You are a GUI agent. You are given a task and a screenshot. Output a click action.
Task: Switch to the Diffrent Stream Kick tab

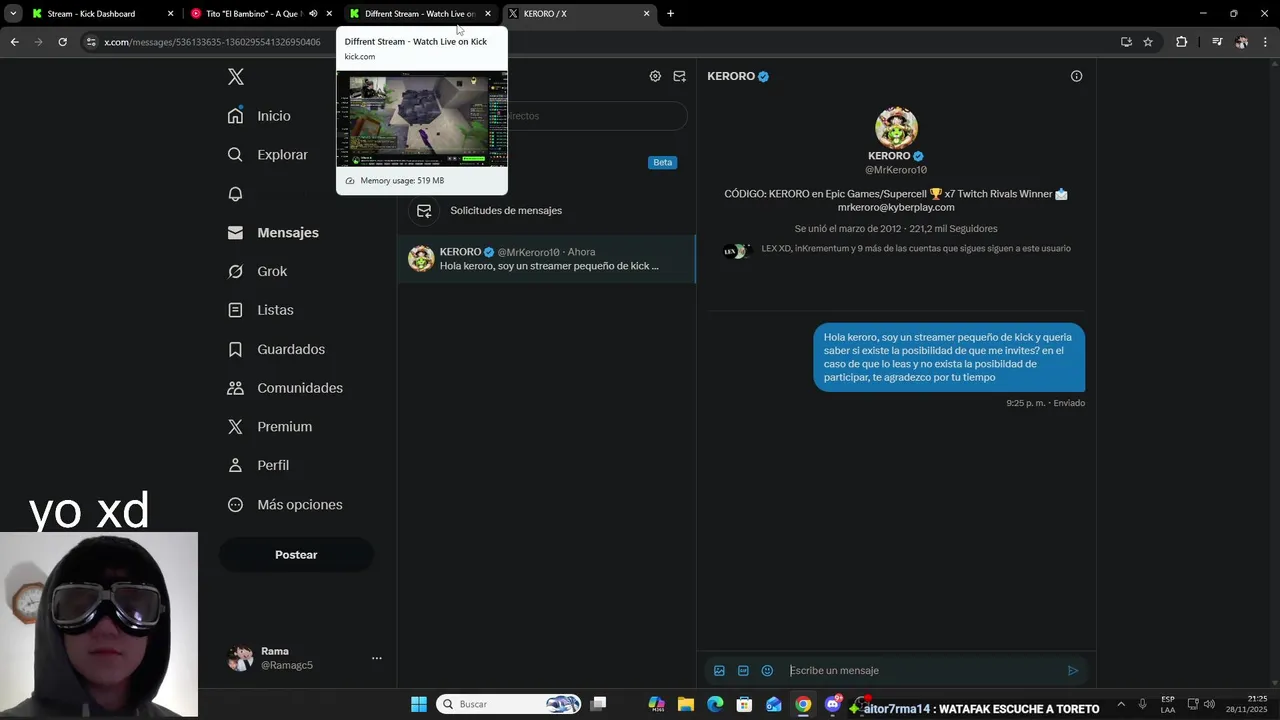418,14
